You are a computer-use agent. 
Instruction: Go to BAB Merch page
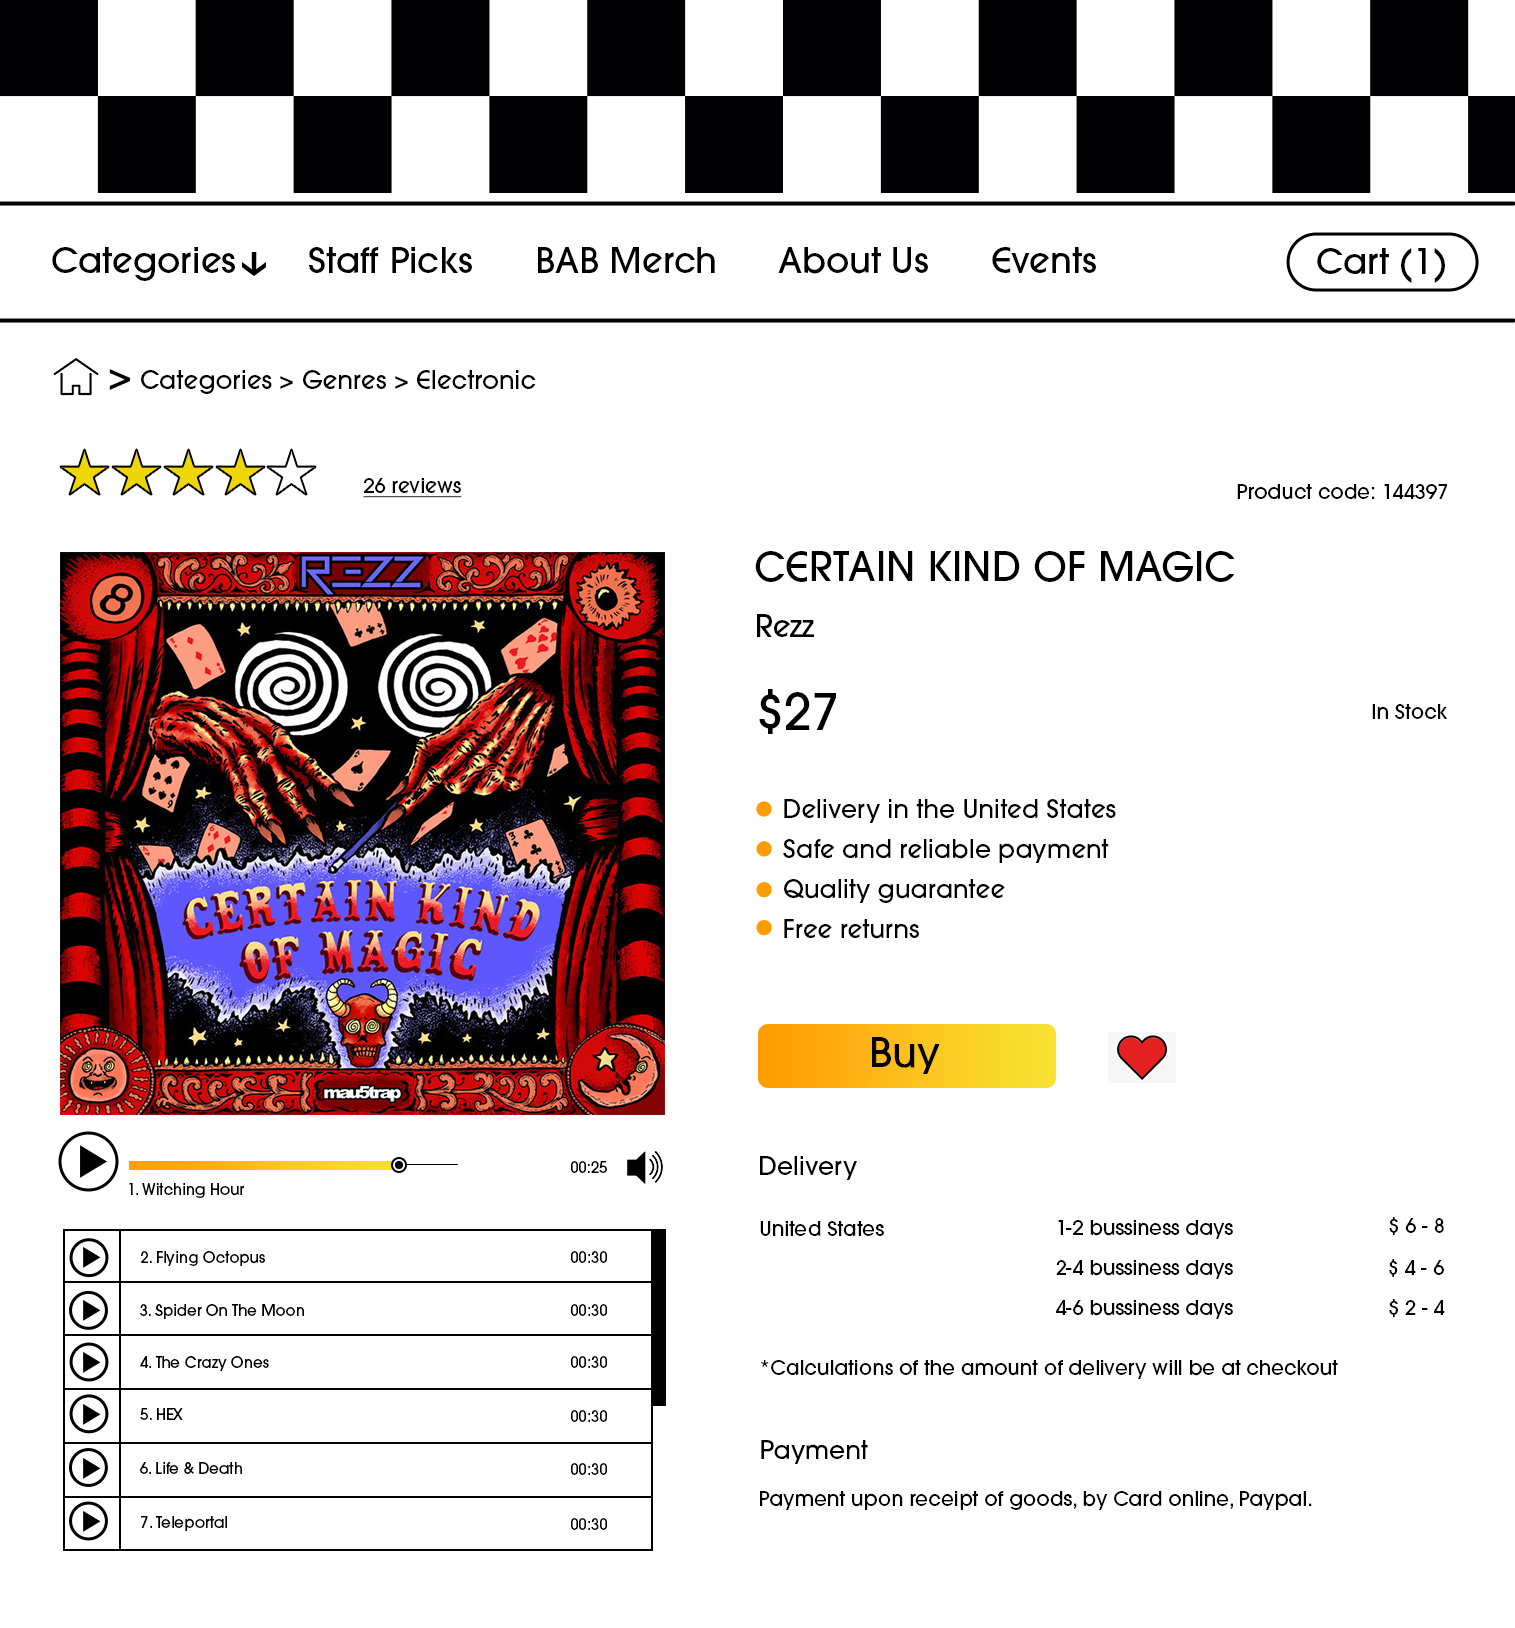(626, 261)
